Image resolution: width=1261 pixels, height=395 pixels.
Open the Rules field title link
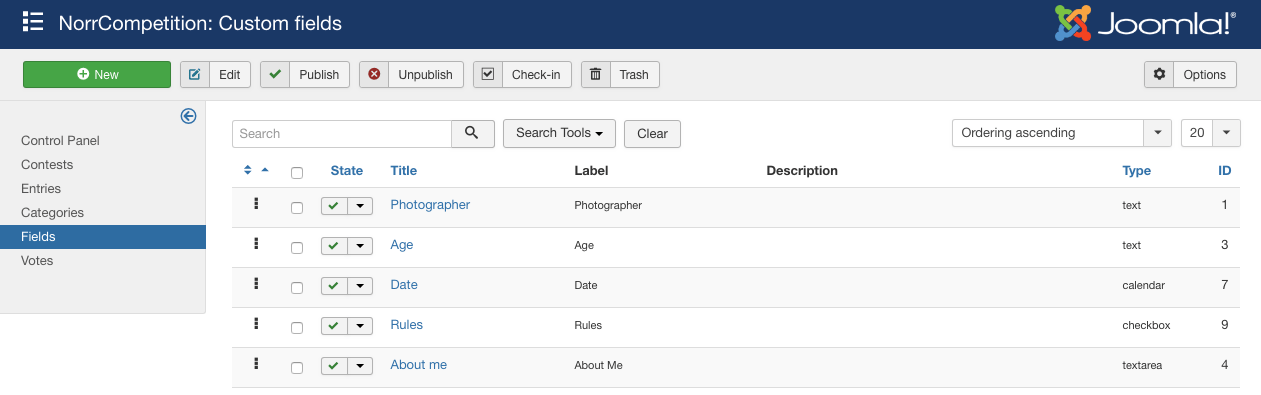(407, 324)
